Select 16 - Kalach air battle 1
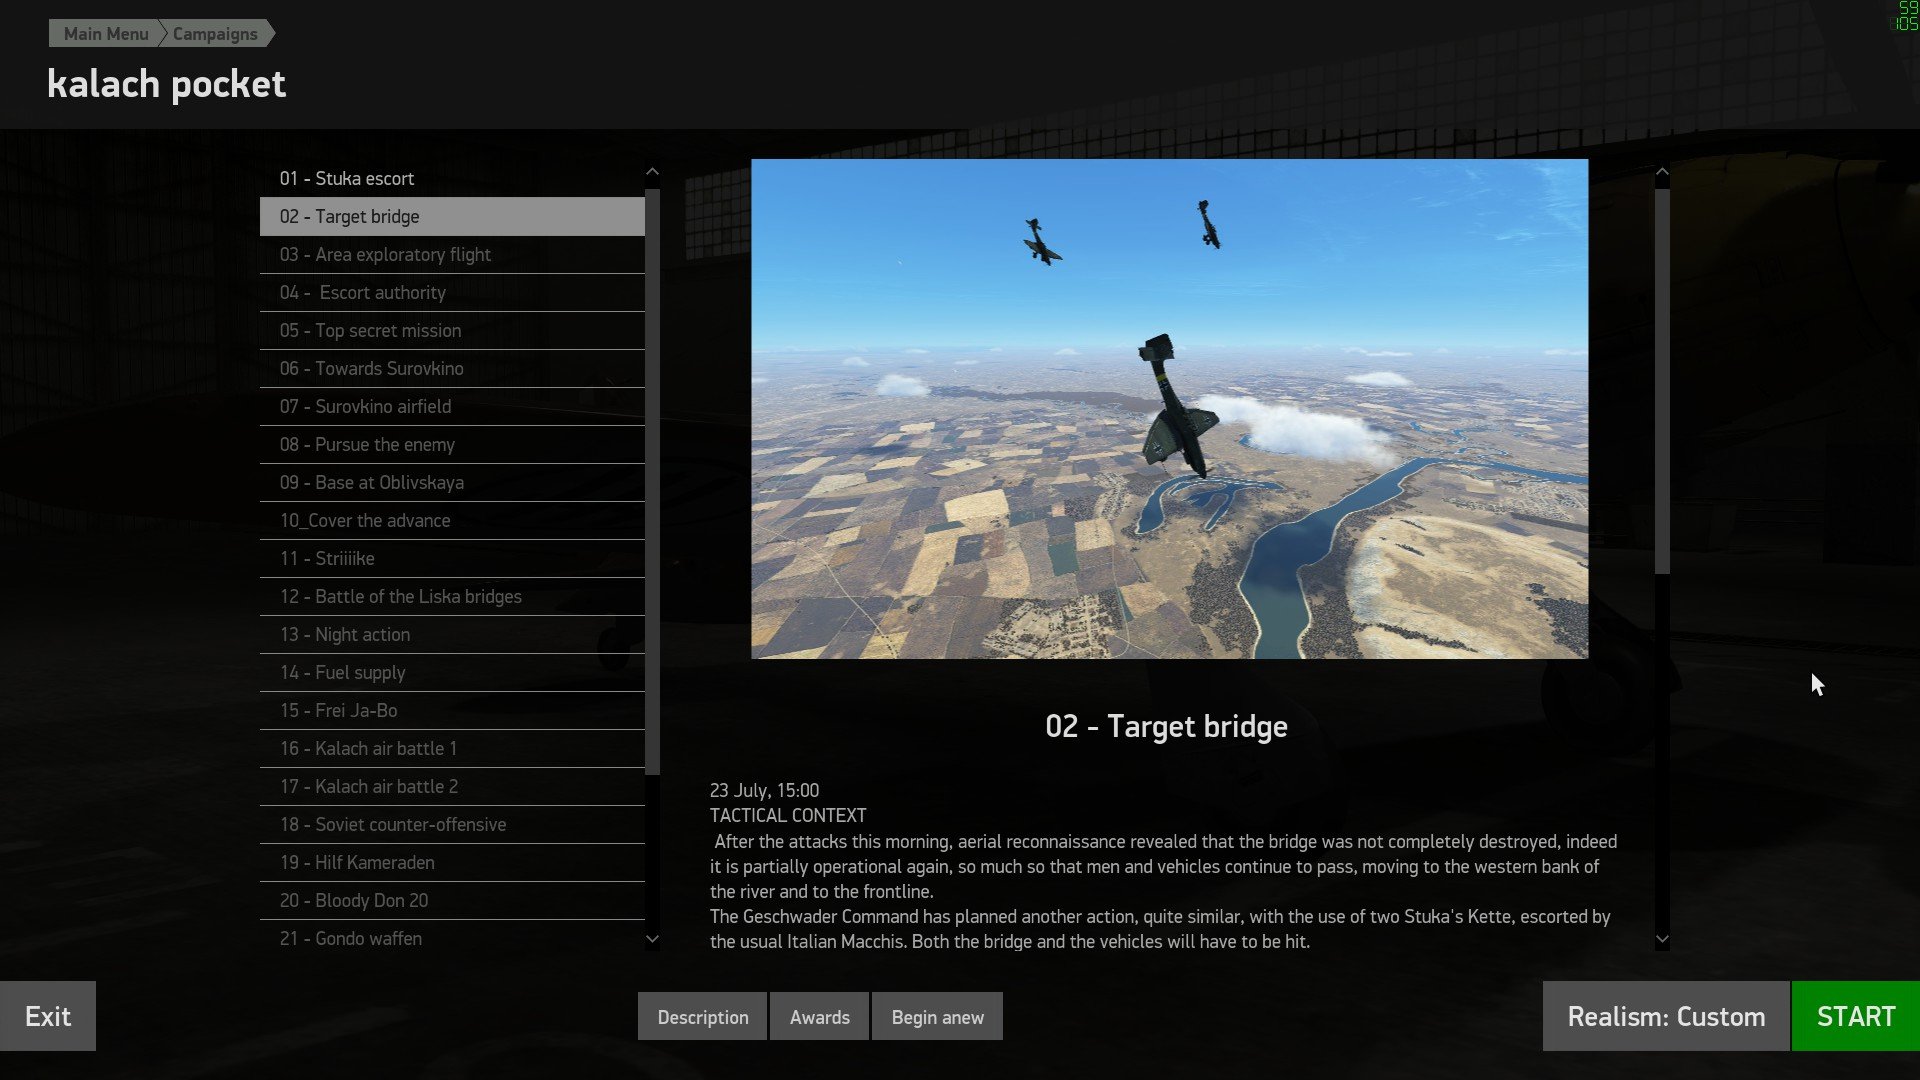1920x1080 pixels. [452, 748]
